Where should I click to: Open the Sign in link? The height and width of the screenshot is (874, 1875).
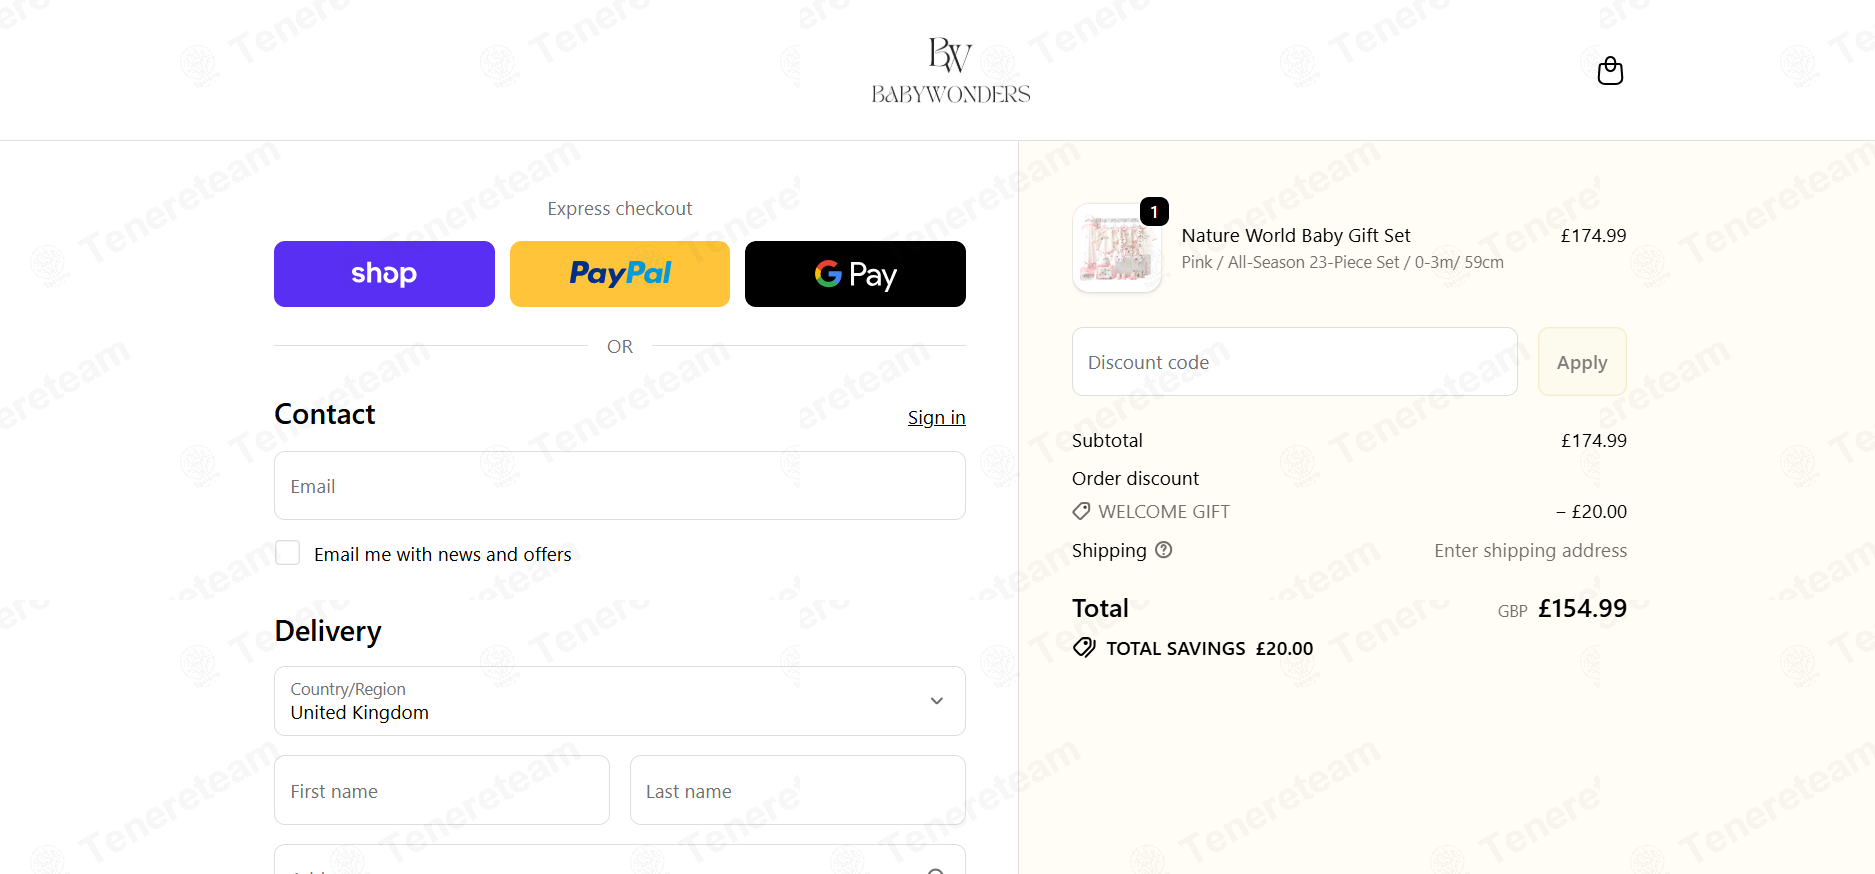click(936, 417)
